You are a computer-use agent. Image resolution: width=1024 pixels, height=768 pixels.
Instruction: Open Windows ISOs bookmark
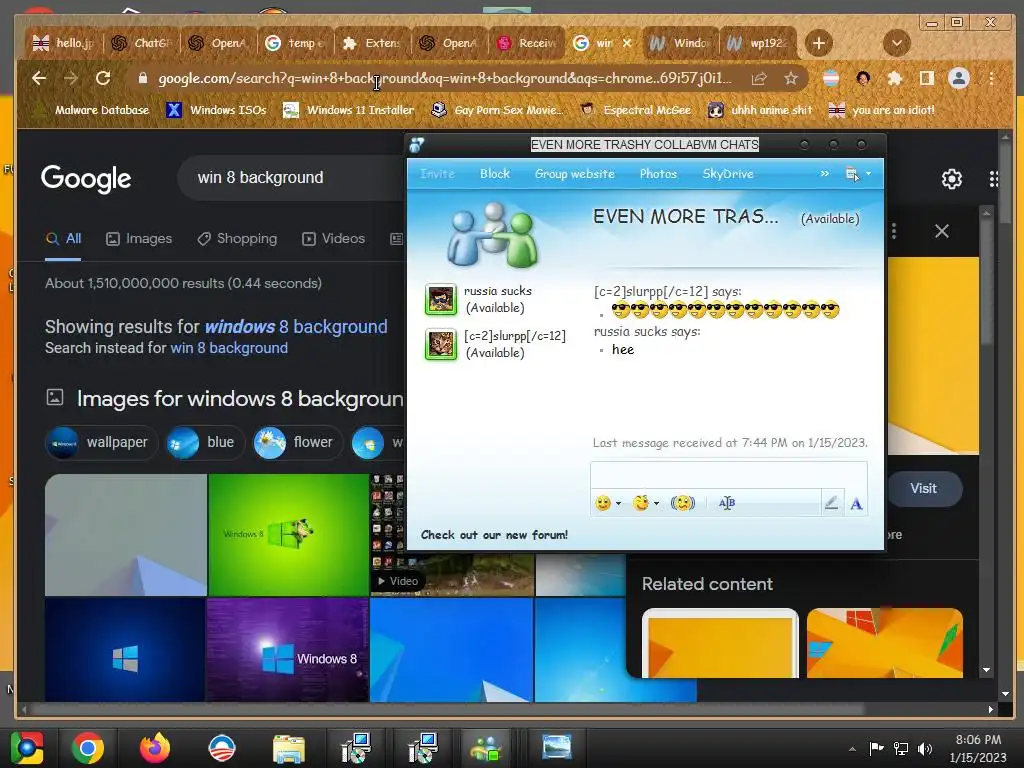coord(217,110)
